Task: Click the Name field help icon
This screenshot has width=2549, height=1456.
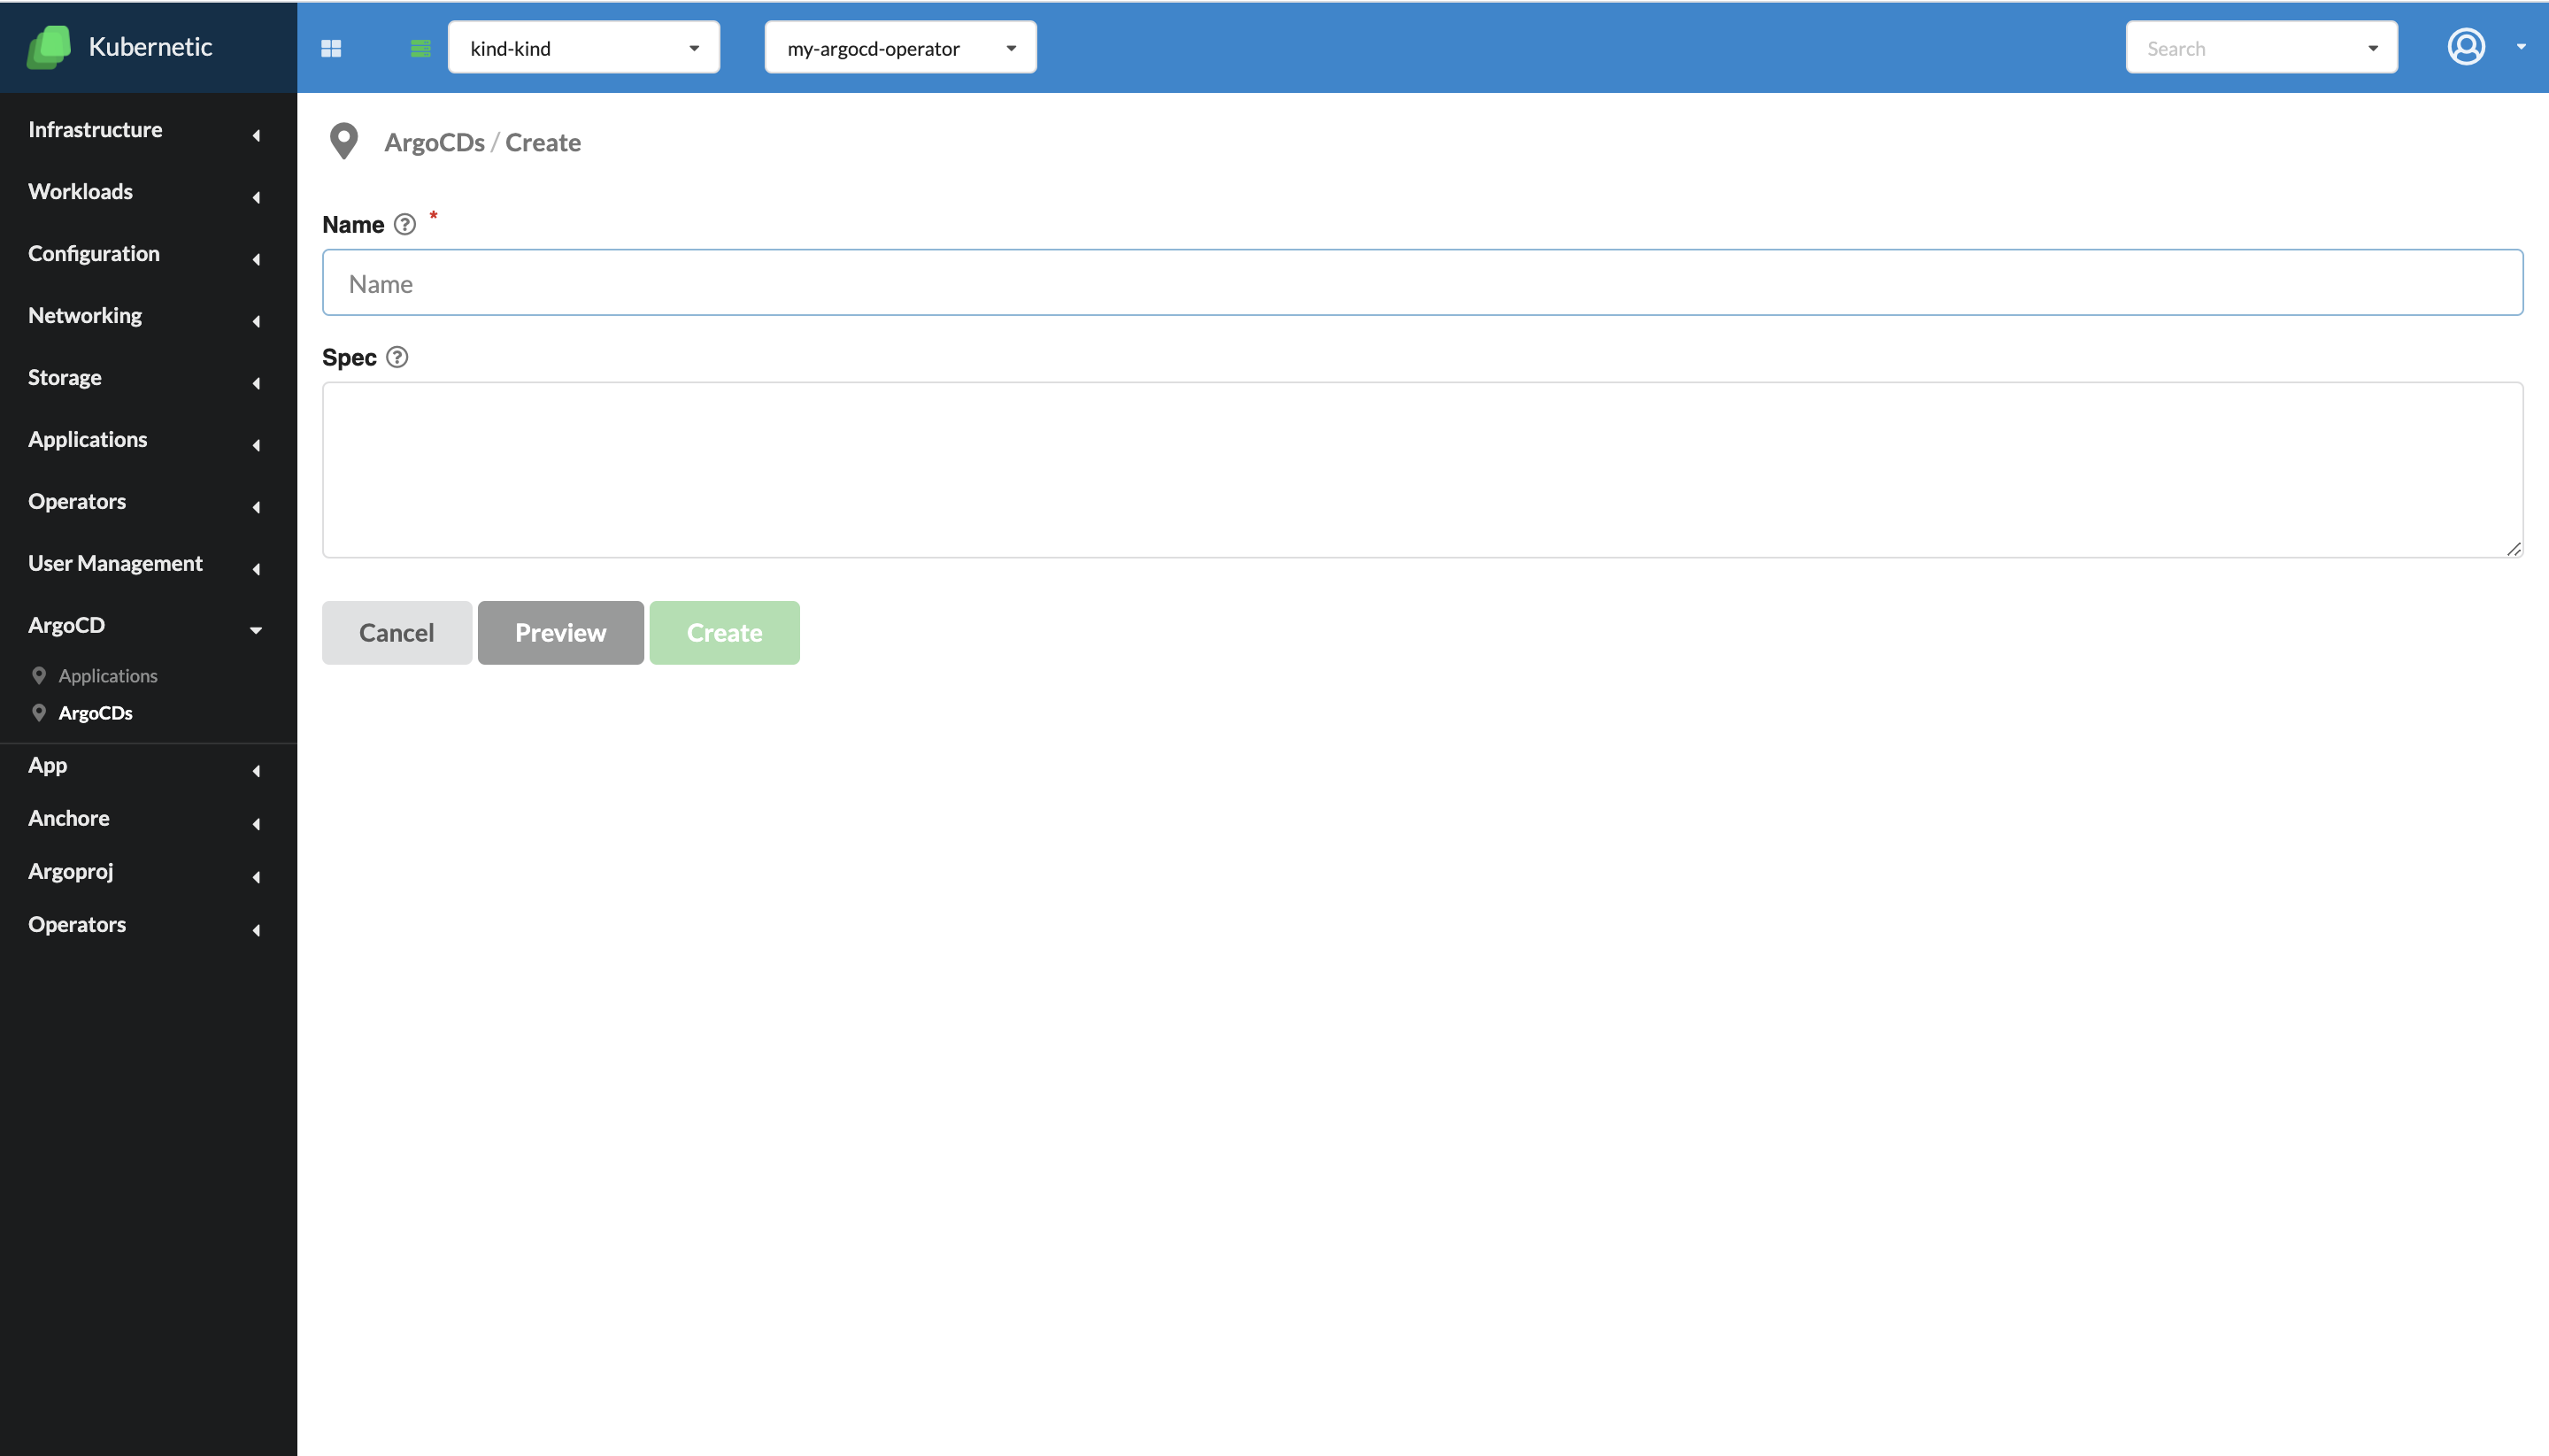Action: [404, 225]
